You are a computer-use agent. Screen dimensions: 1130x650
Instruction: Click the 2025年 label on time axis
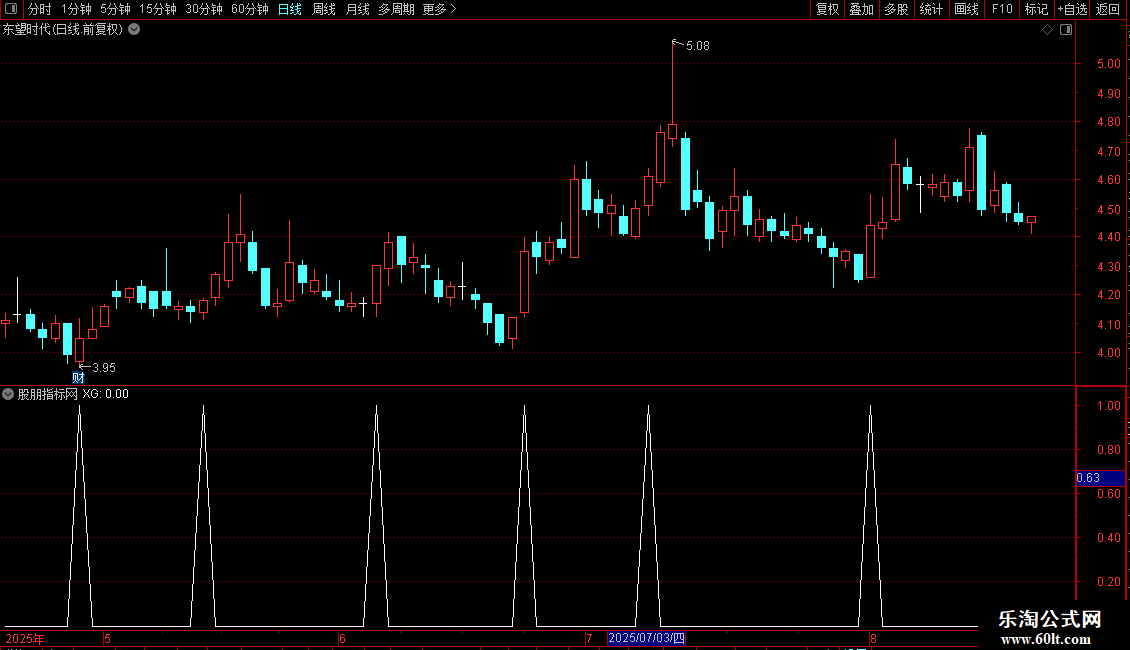pos(25,638)
